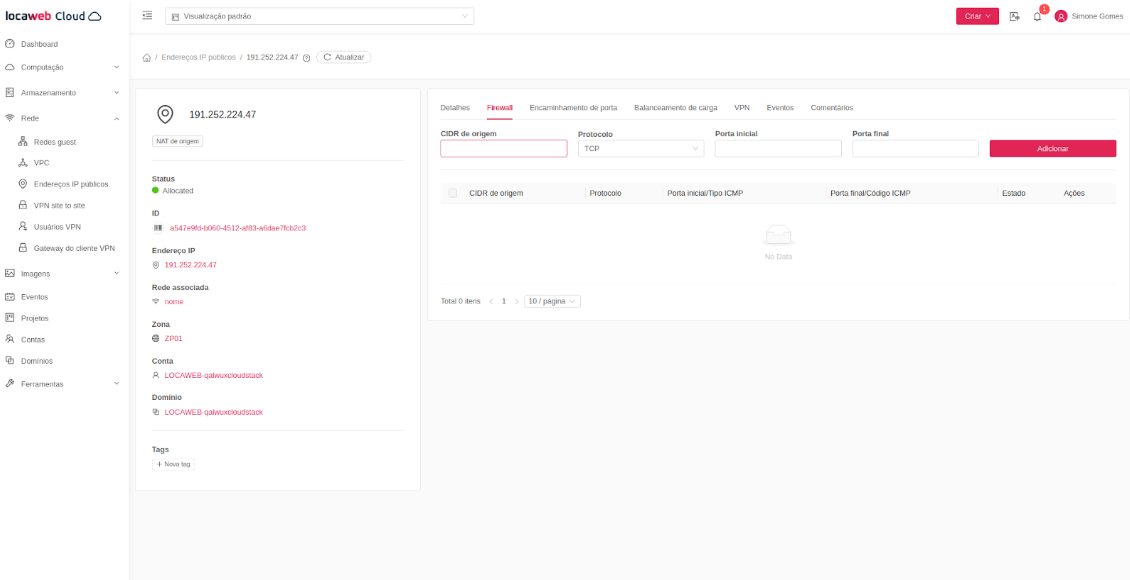Open Redes guest

click(x=55, y=142)
